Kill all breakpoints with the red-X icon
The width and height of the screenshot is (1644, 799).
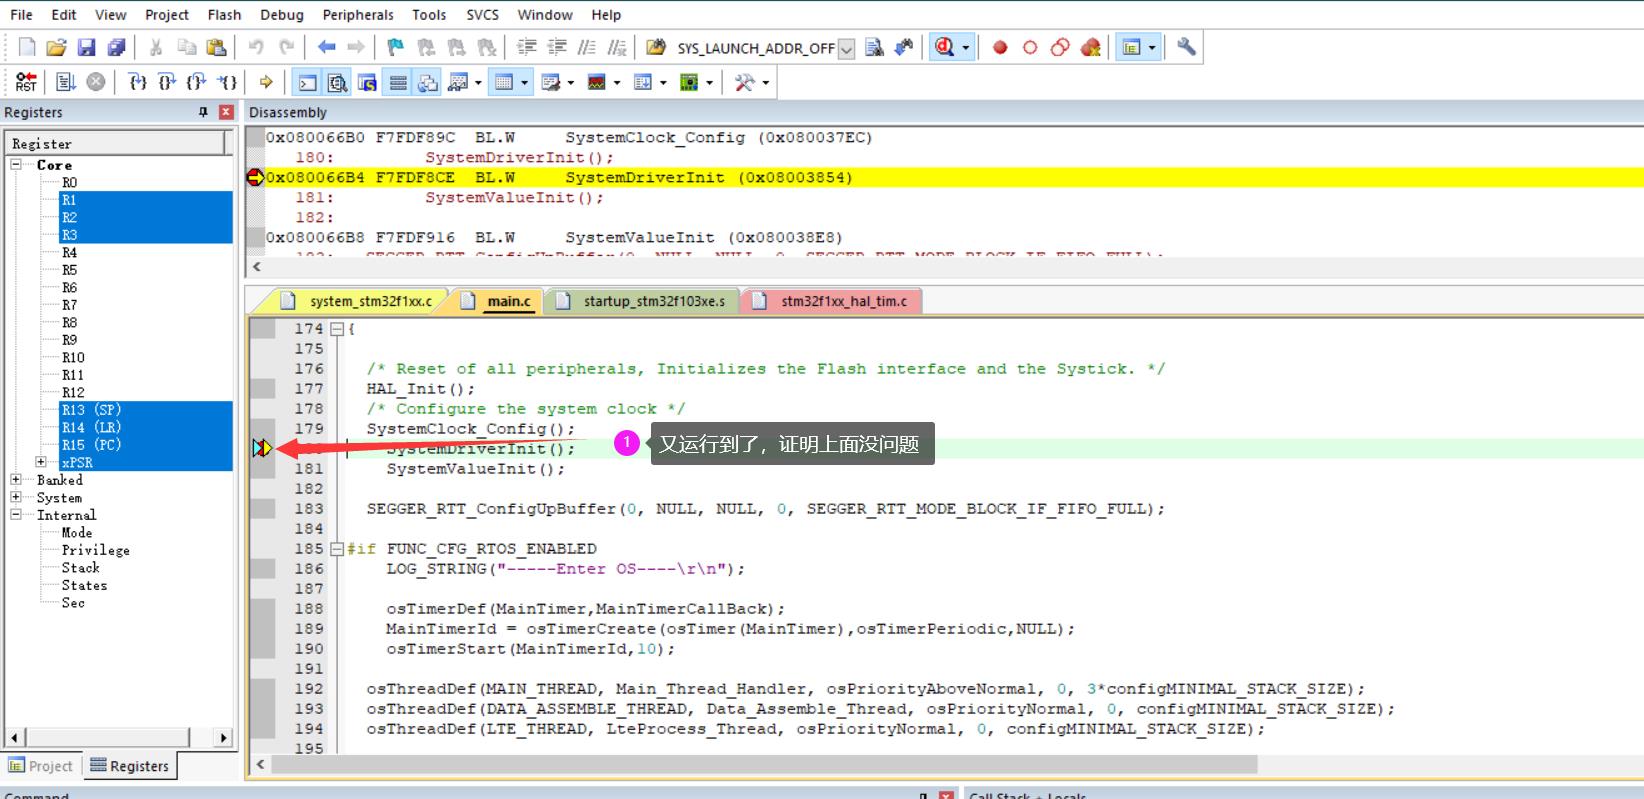tap(1091, 47)
